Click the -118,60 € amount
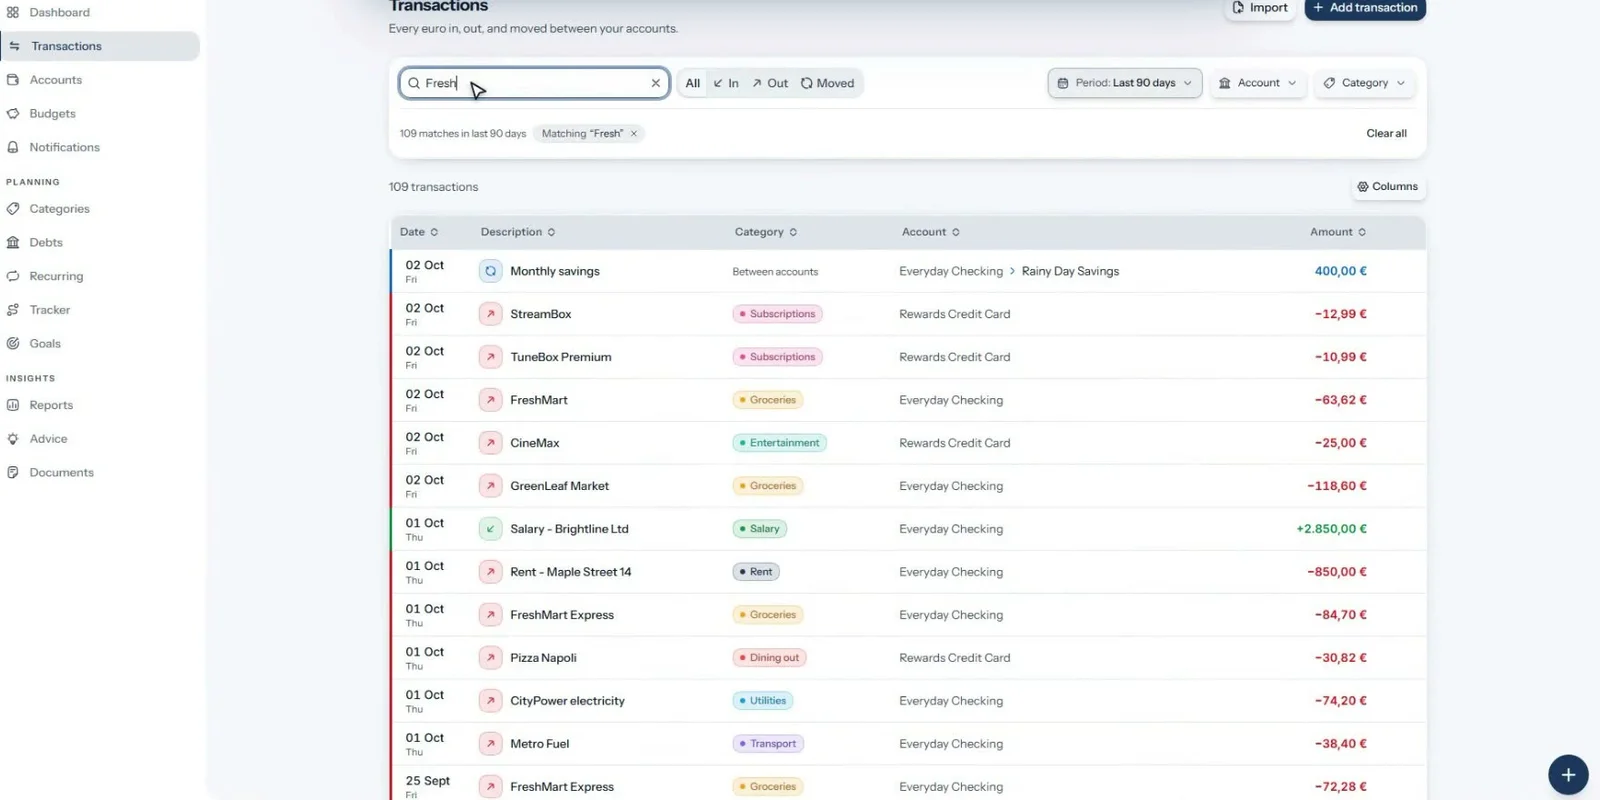1600x800 pixels. tap(1337, 486)
